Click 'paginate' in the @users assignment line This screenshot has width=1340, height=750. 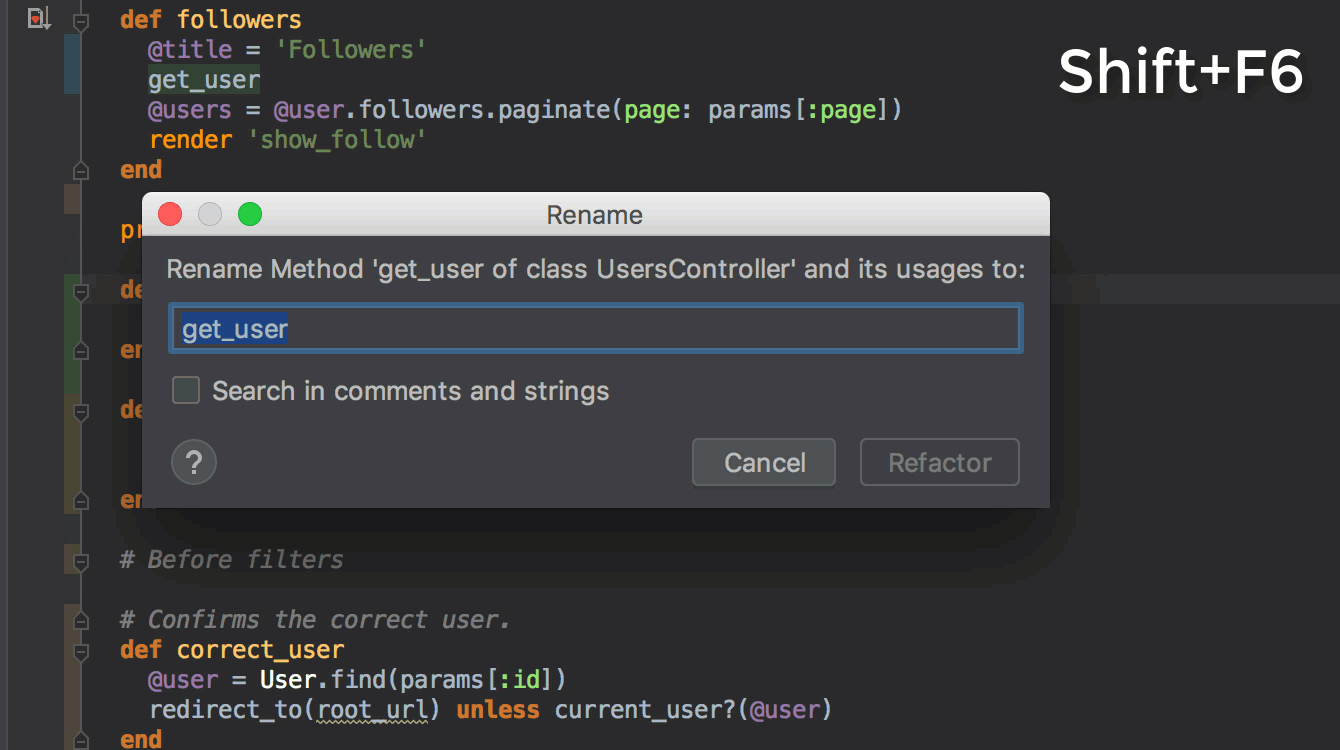pyautogui.click(x=553, y=110)
